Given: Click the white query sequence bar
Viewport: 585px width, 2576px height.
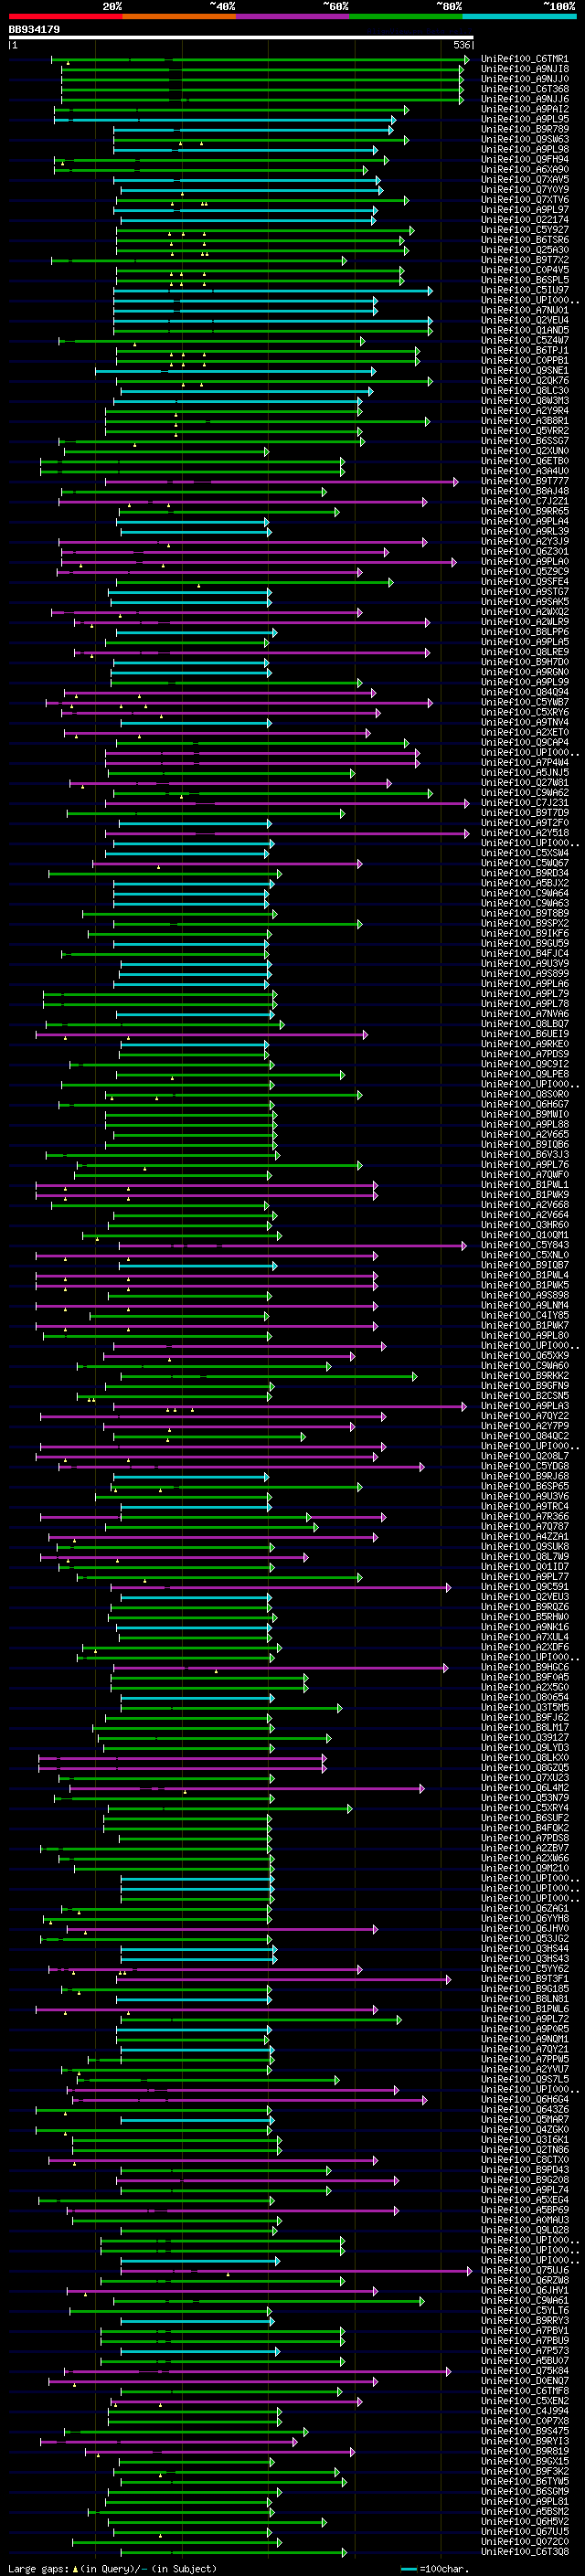Looking at the screenshot, I should point(241,38).
